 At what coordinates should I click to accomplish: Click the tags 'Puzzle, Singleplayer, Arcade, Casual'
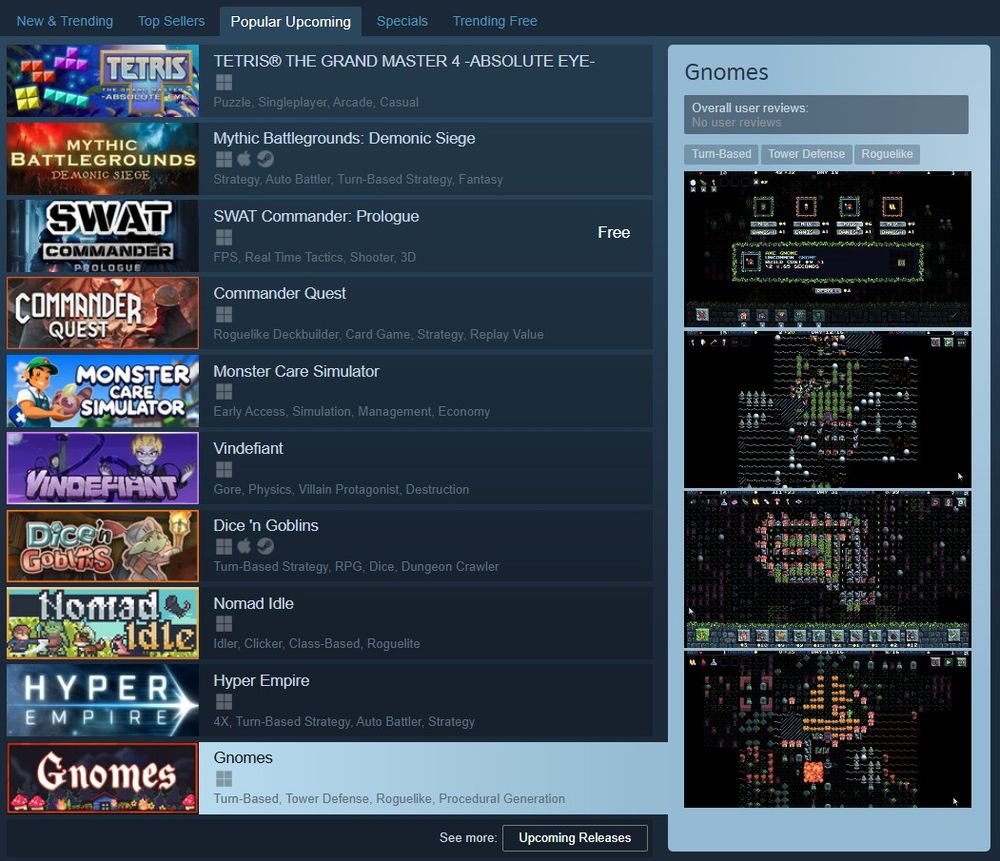tap(316, 102)
